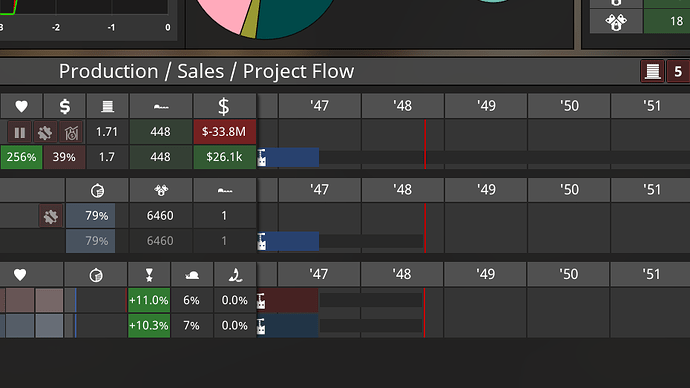The height and width of the screenshot is (388, 690).
Task: Click first bluish swatch in +10.3% row
Action: 19,326
